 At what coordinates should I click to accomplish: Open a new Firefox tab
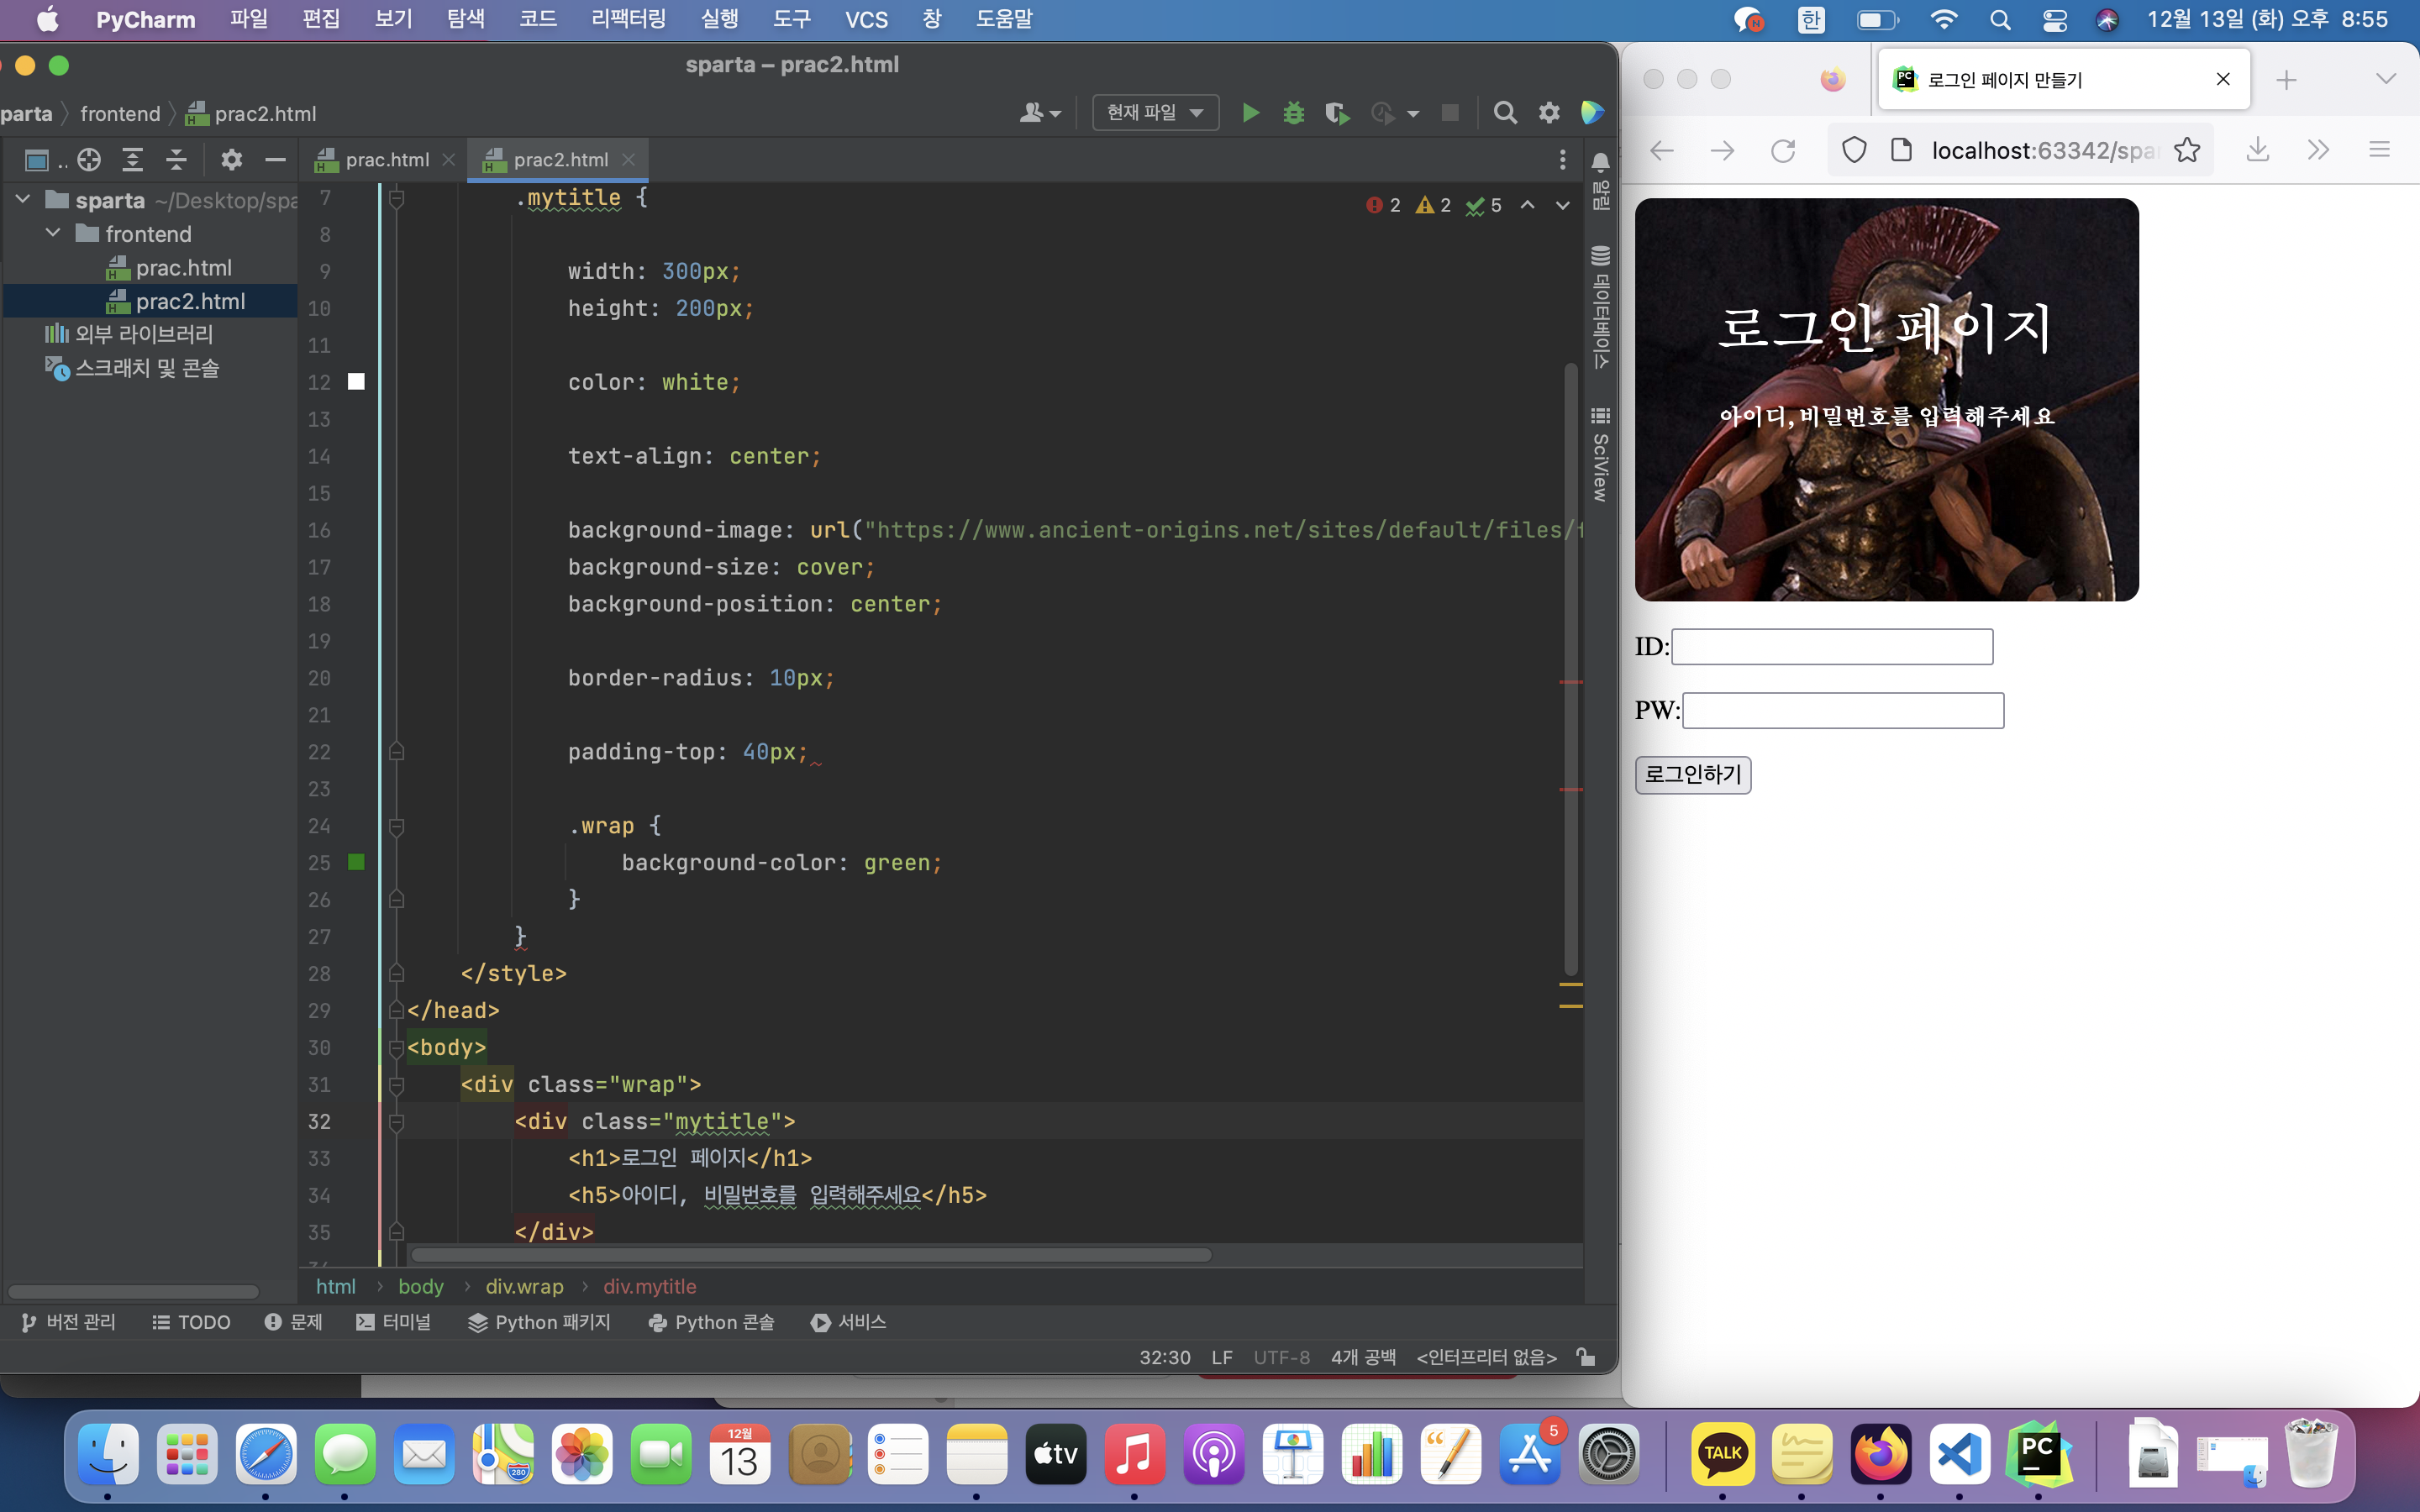[2286, 80]
